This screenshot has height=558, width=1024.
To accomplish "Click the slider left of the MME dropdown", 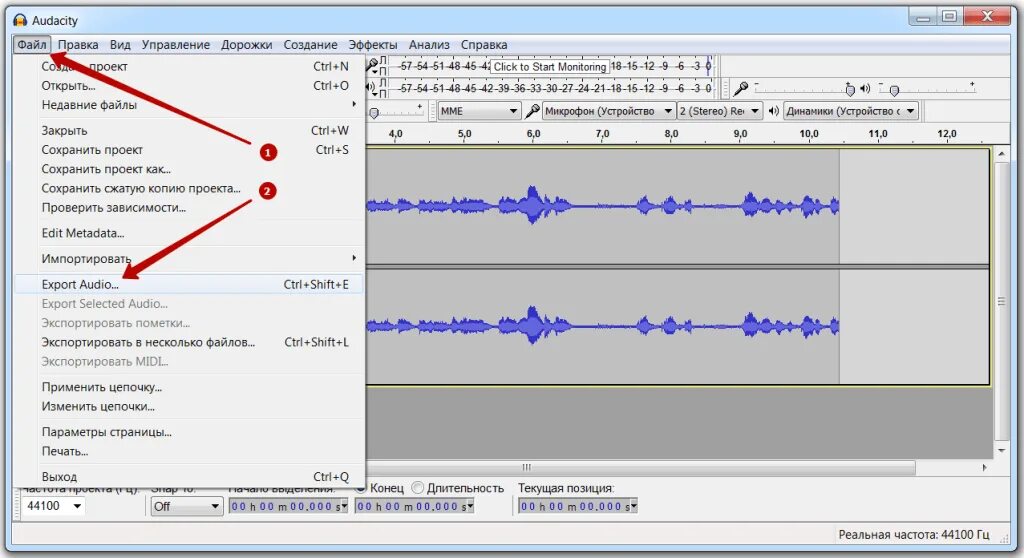I will (395, 111).
